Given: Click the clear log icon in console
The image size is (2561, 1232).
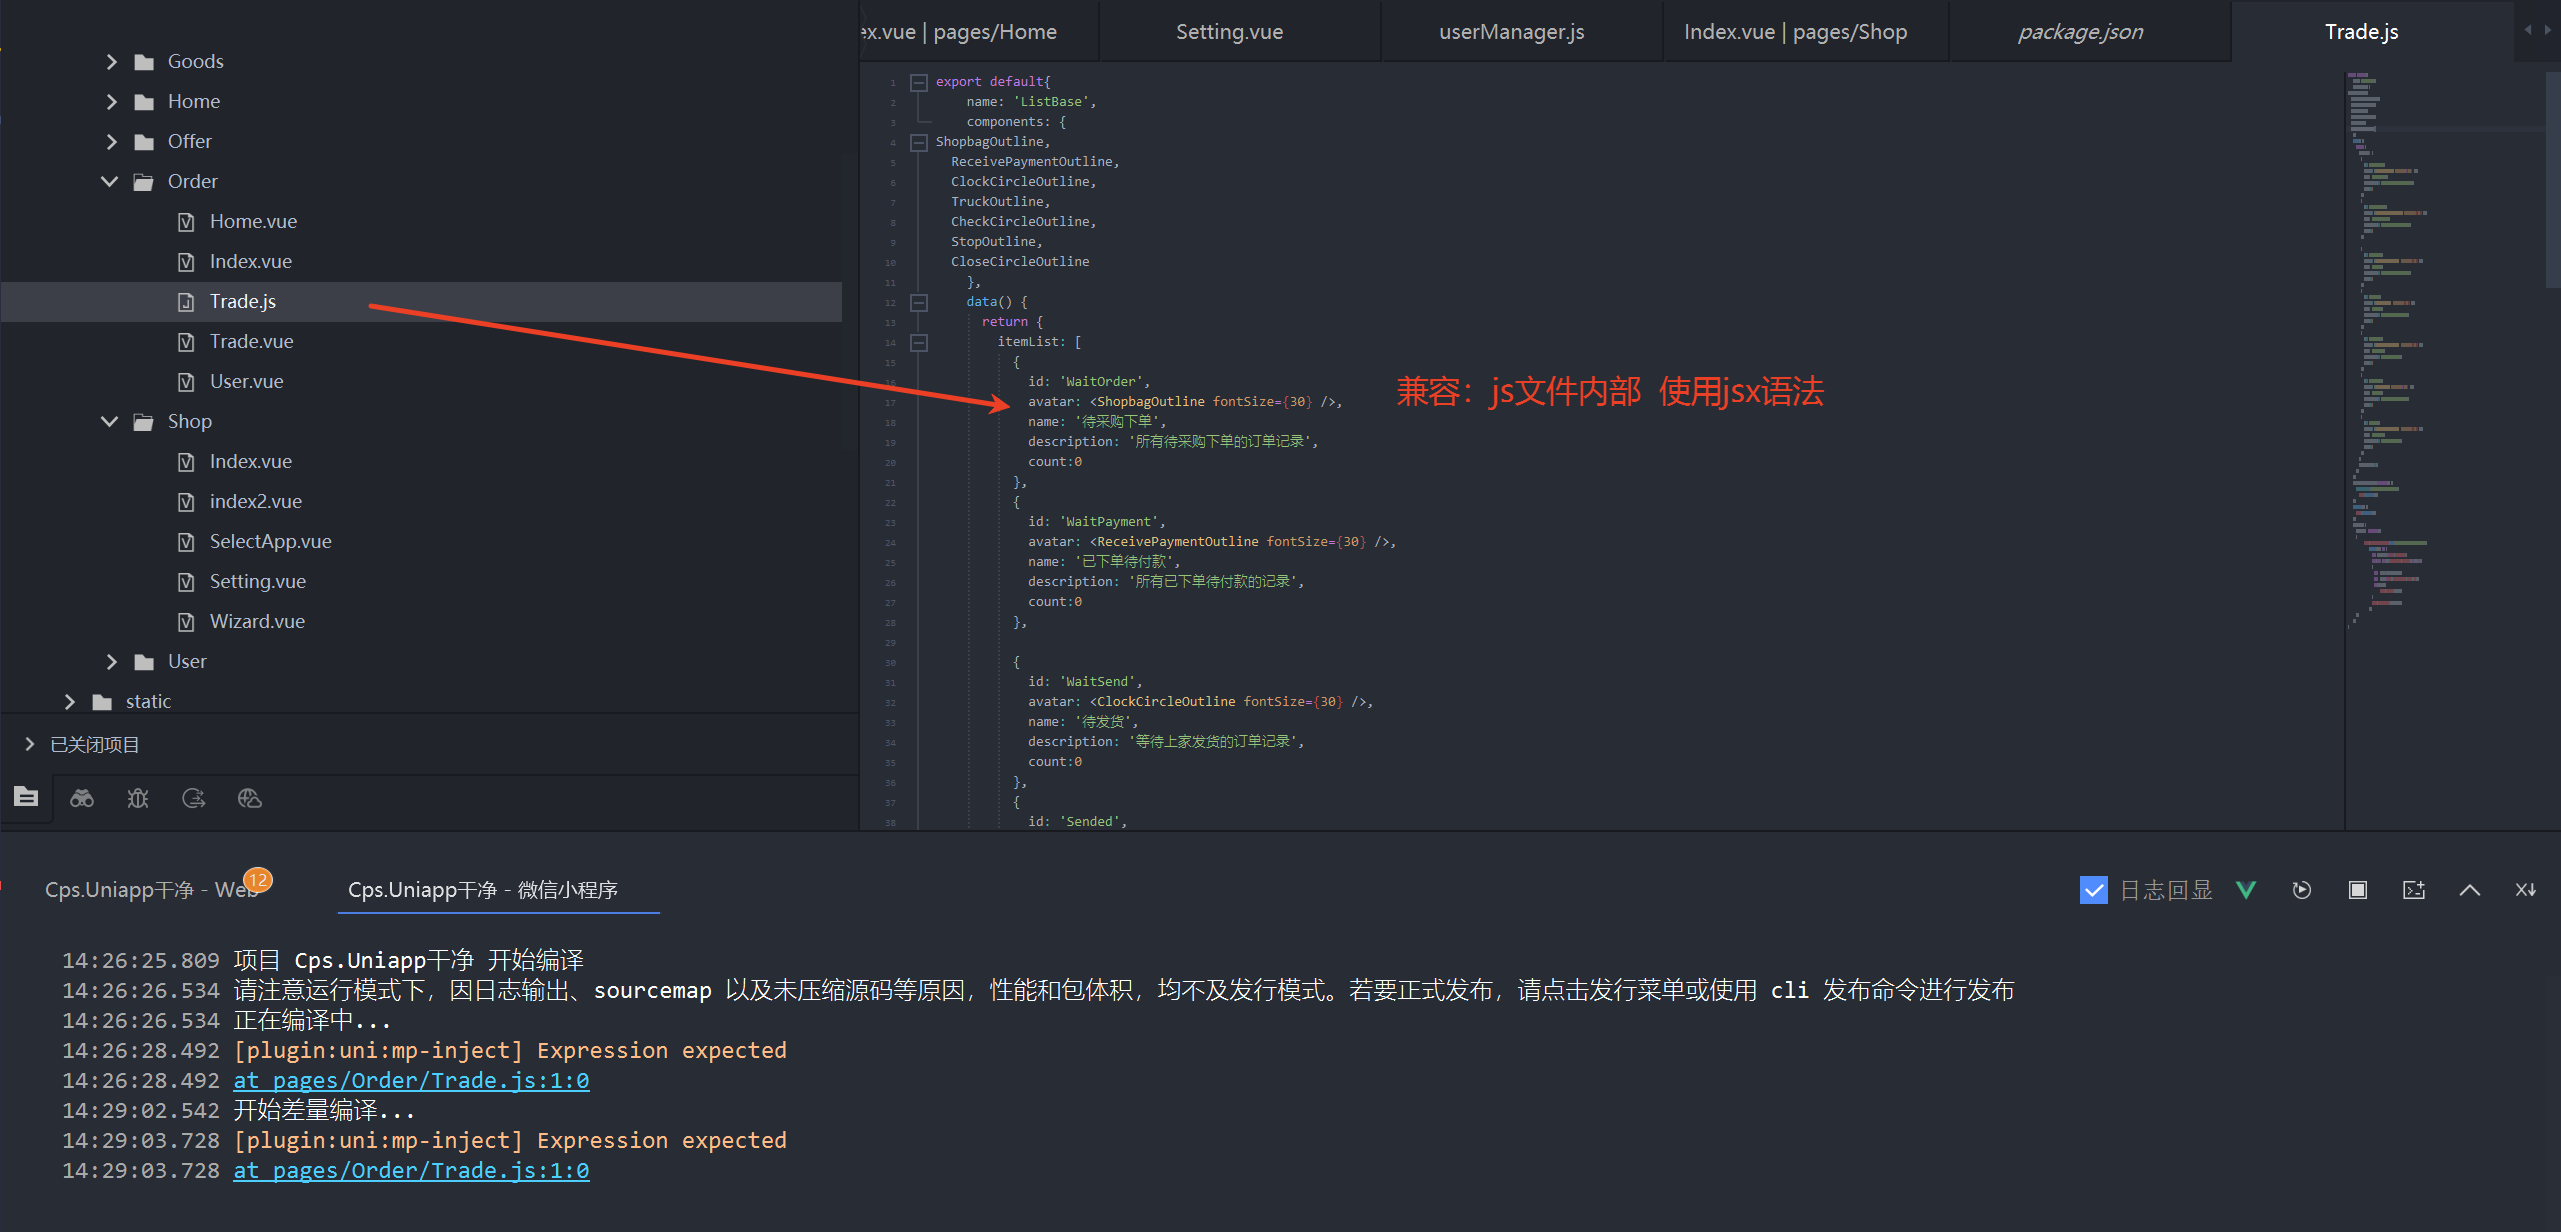Looking at the screenshot, I should tap(2526, 890).
